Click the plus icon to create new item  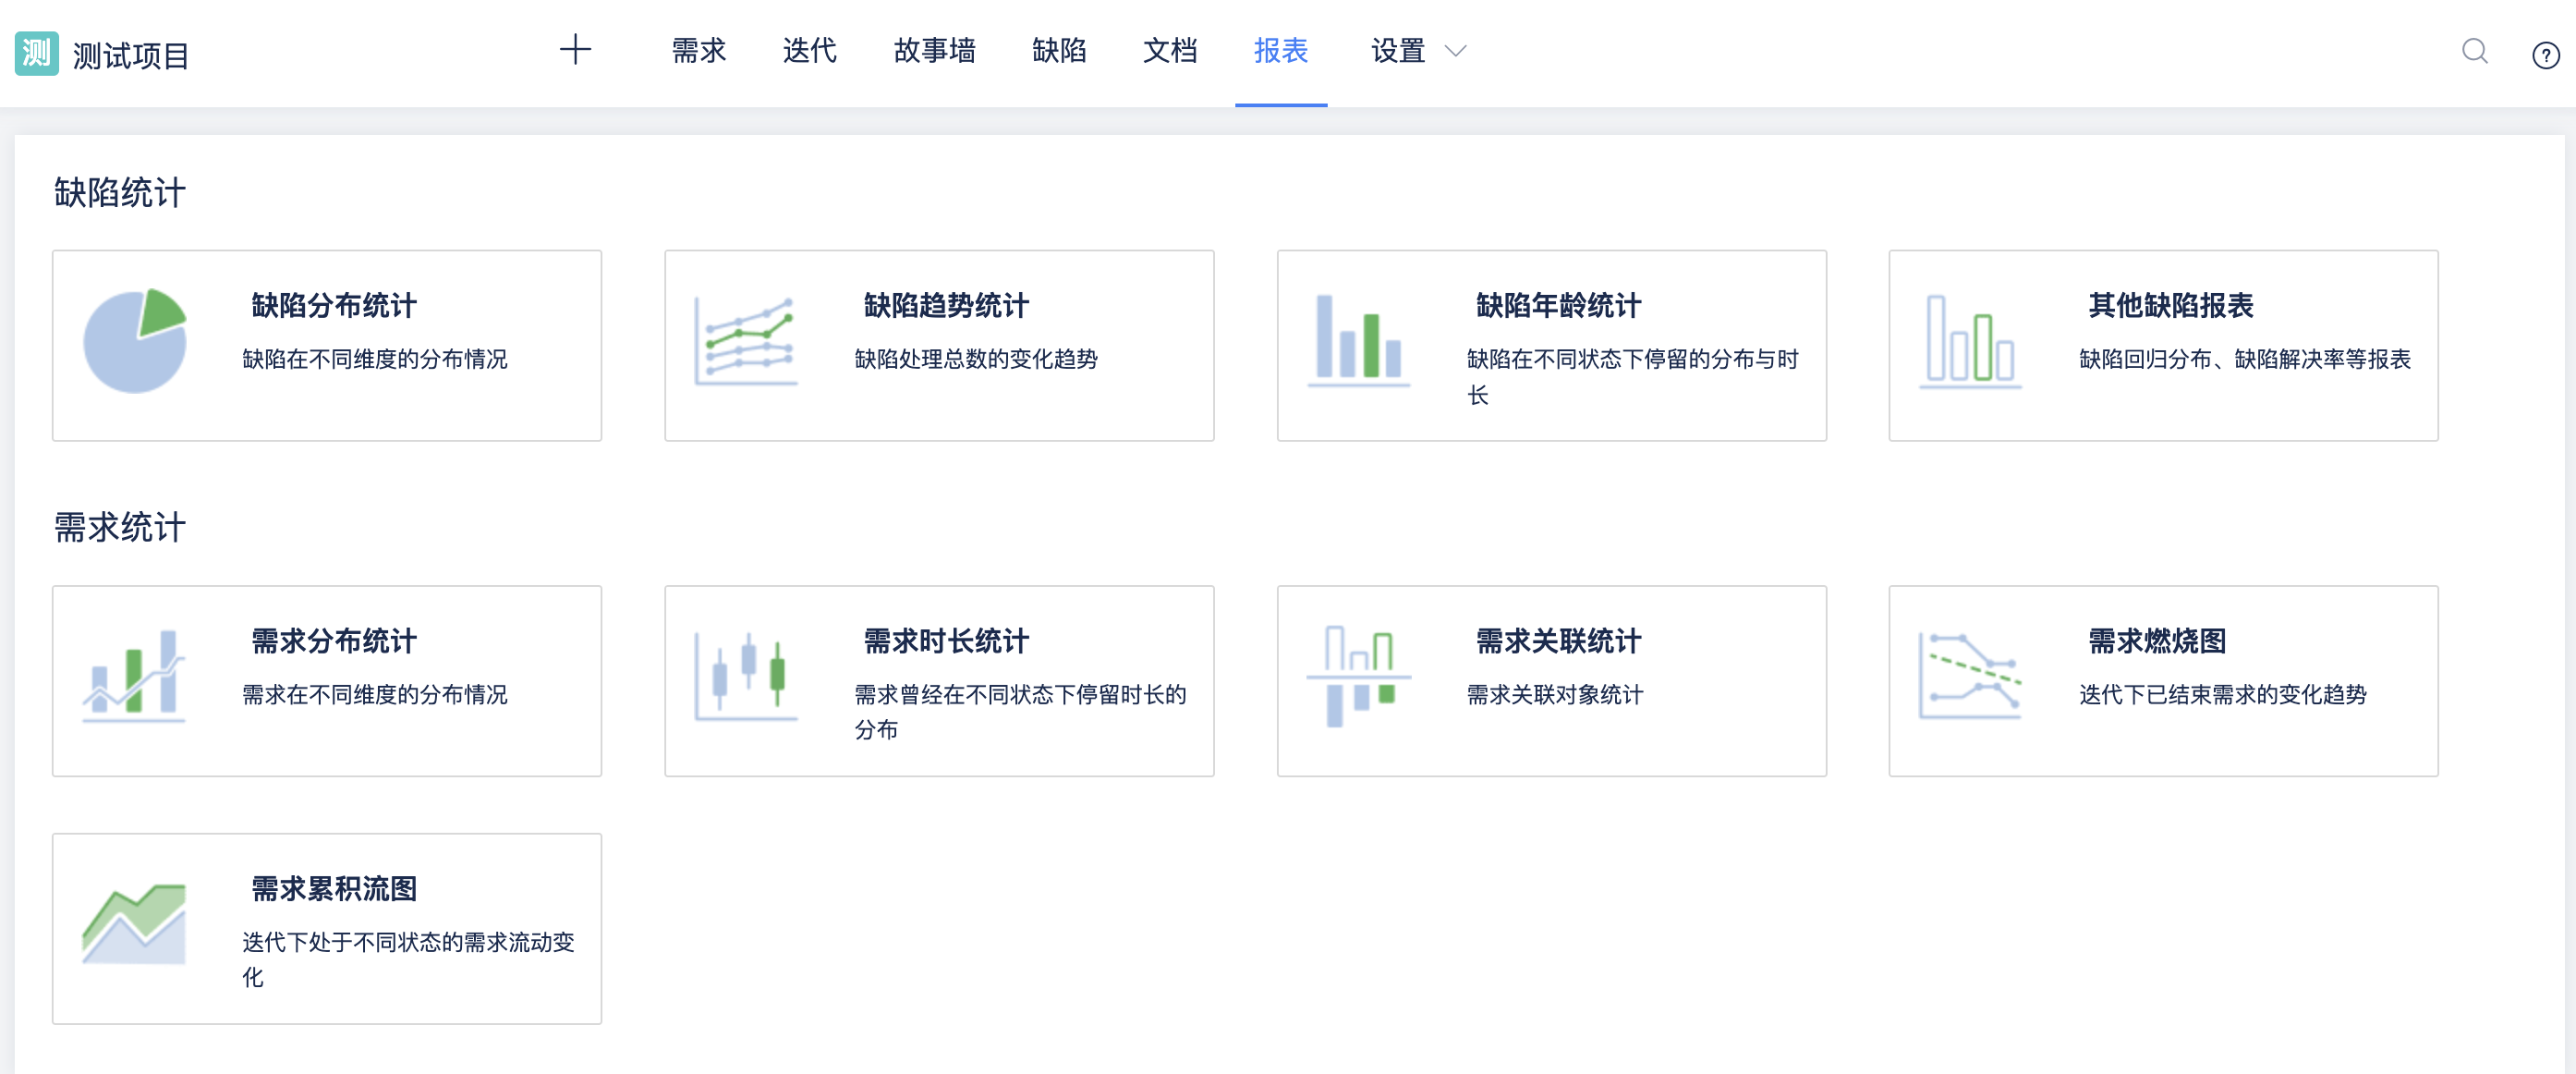click(575, 50)
